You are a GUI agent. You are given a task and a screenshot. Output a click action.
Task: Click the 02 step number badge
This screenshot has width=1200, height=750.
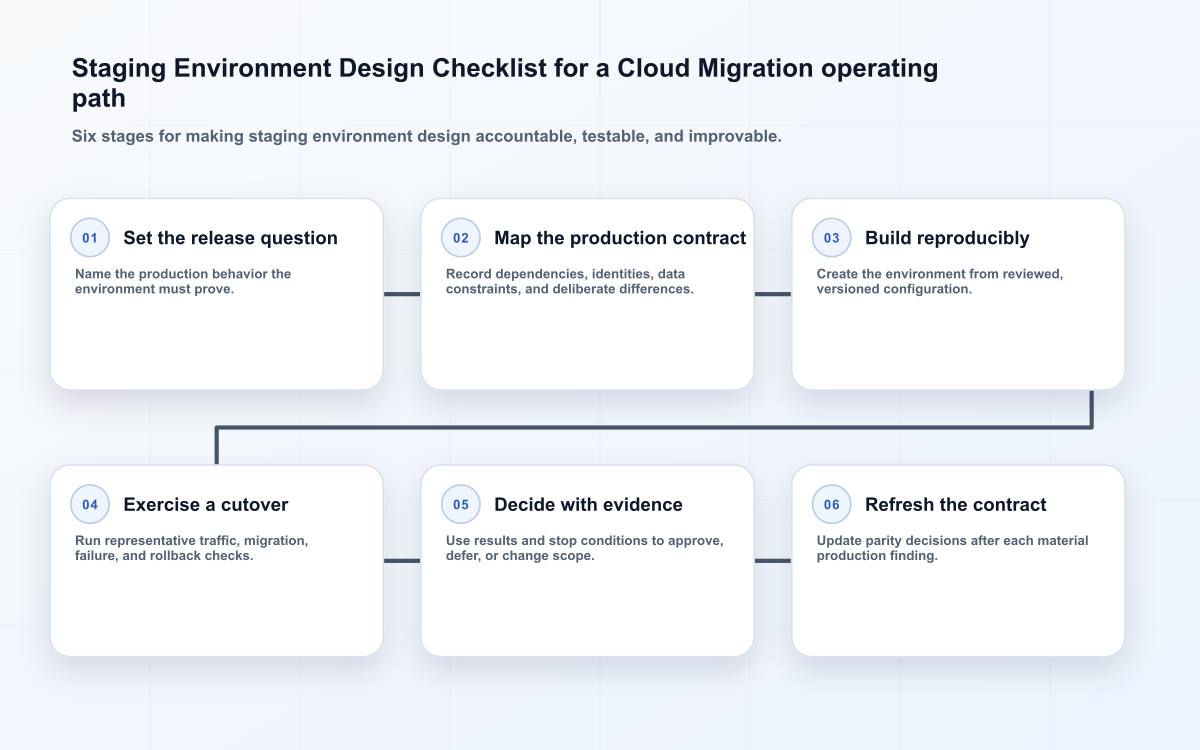pos(461,238)
